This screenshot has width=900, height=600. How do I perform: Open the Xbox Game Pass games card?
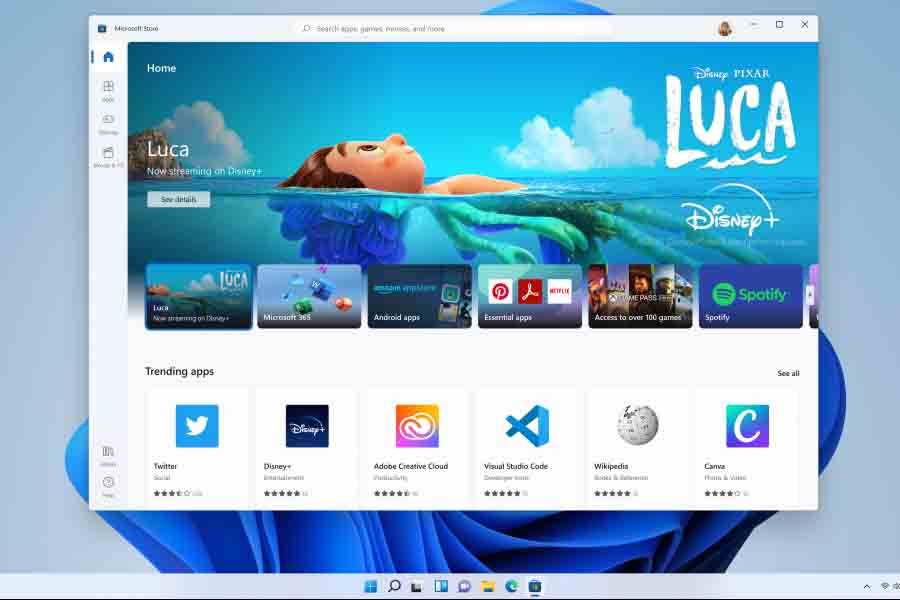(x=639, y=295)
